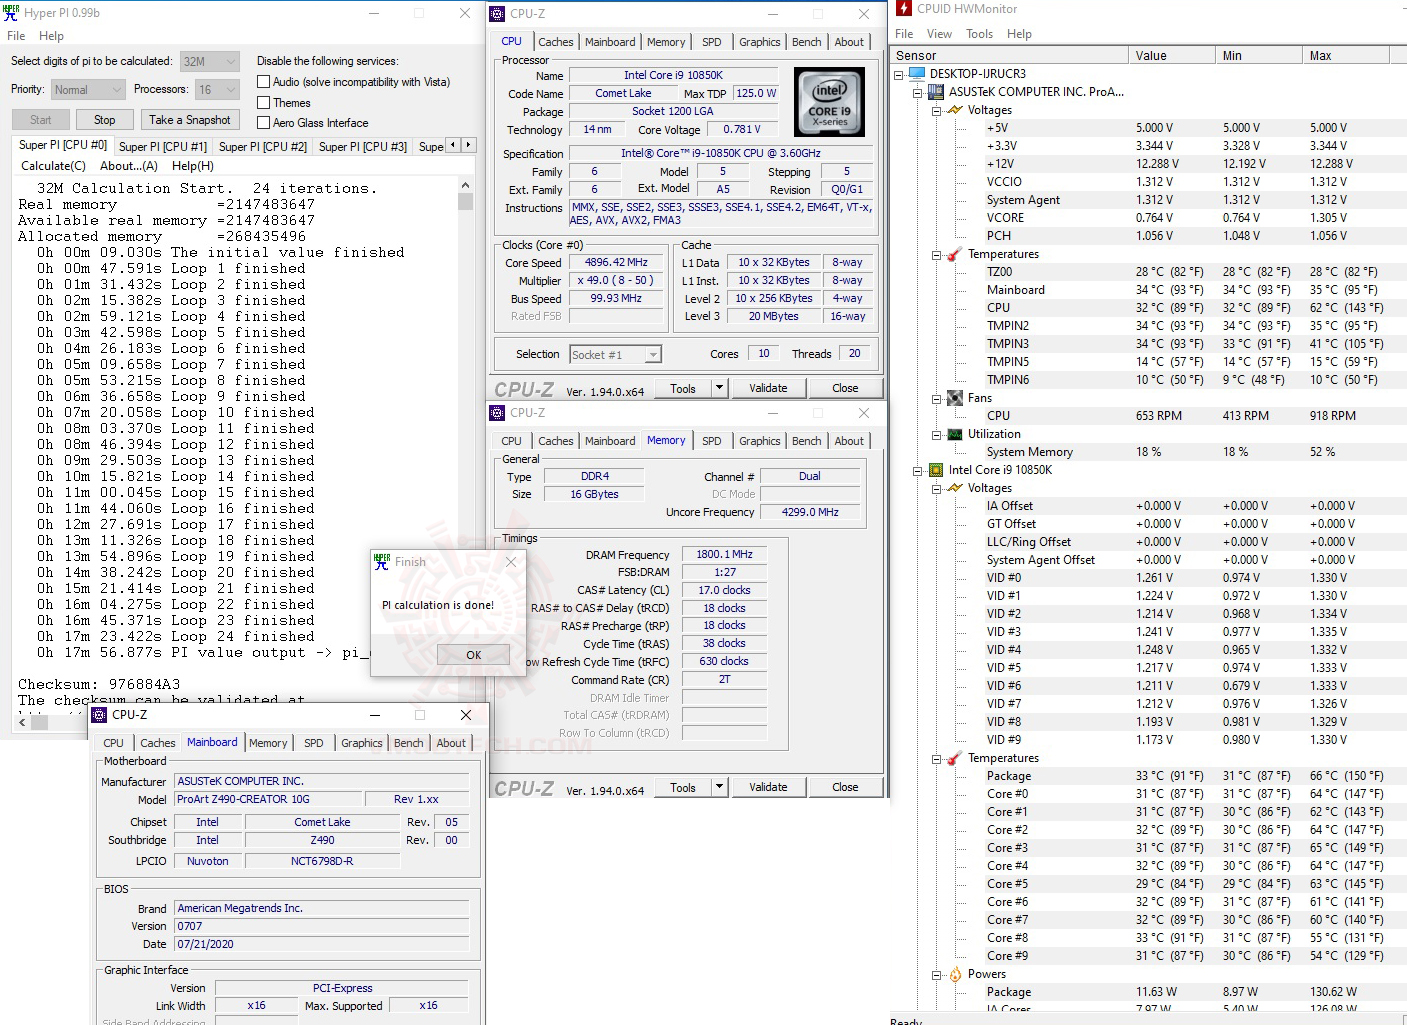Screen dimensions: 1407x1025
Task: Collapse the DESKTOP-IJRUCR3 tree node
Action: click(899, 74)
